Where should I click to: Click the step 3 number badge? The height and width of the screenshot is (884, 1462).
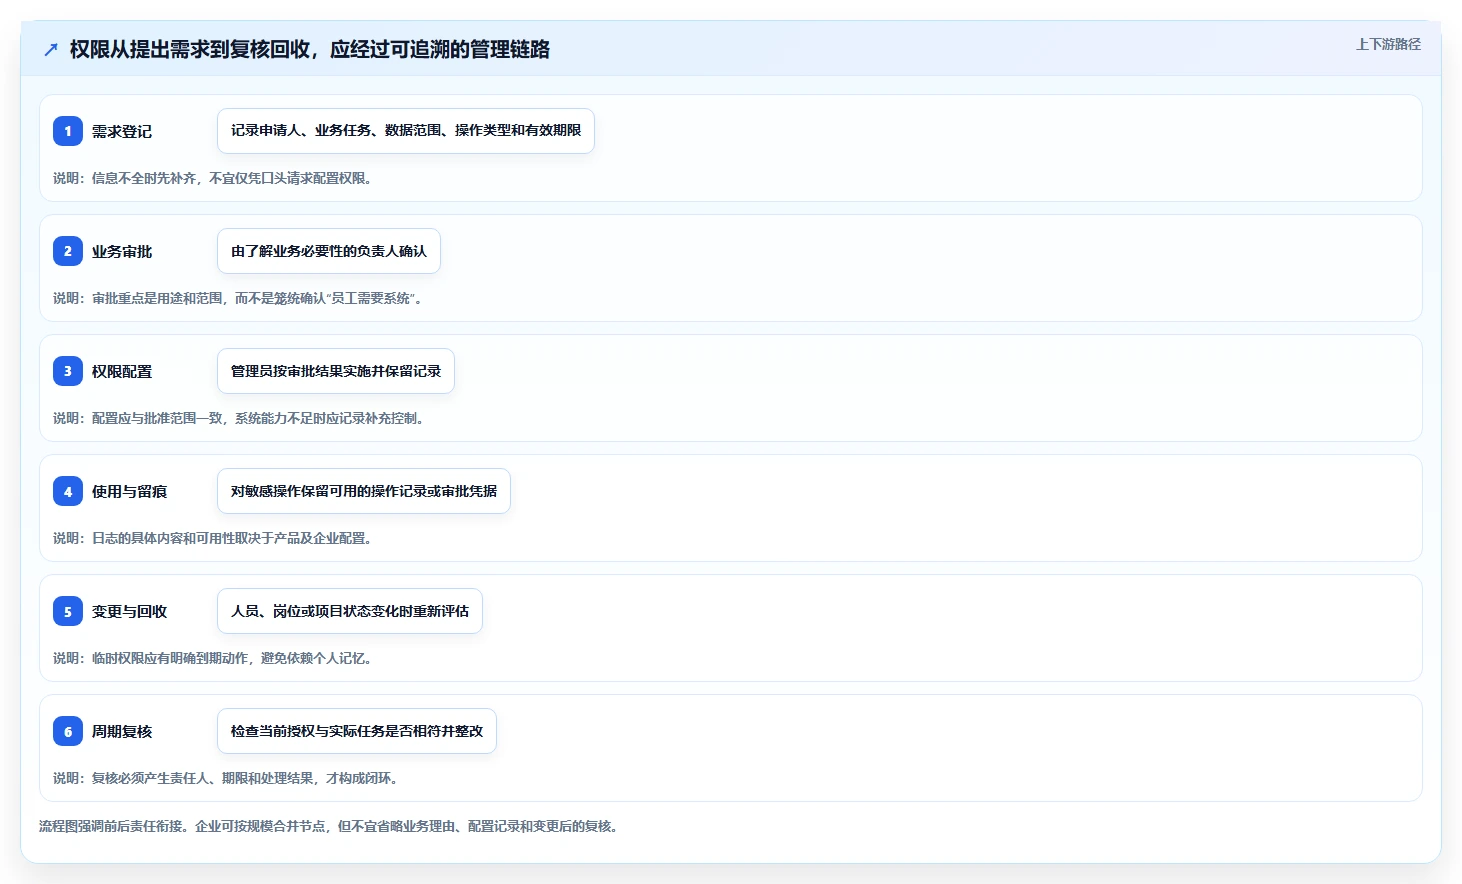point(68,371)
